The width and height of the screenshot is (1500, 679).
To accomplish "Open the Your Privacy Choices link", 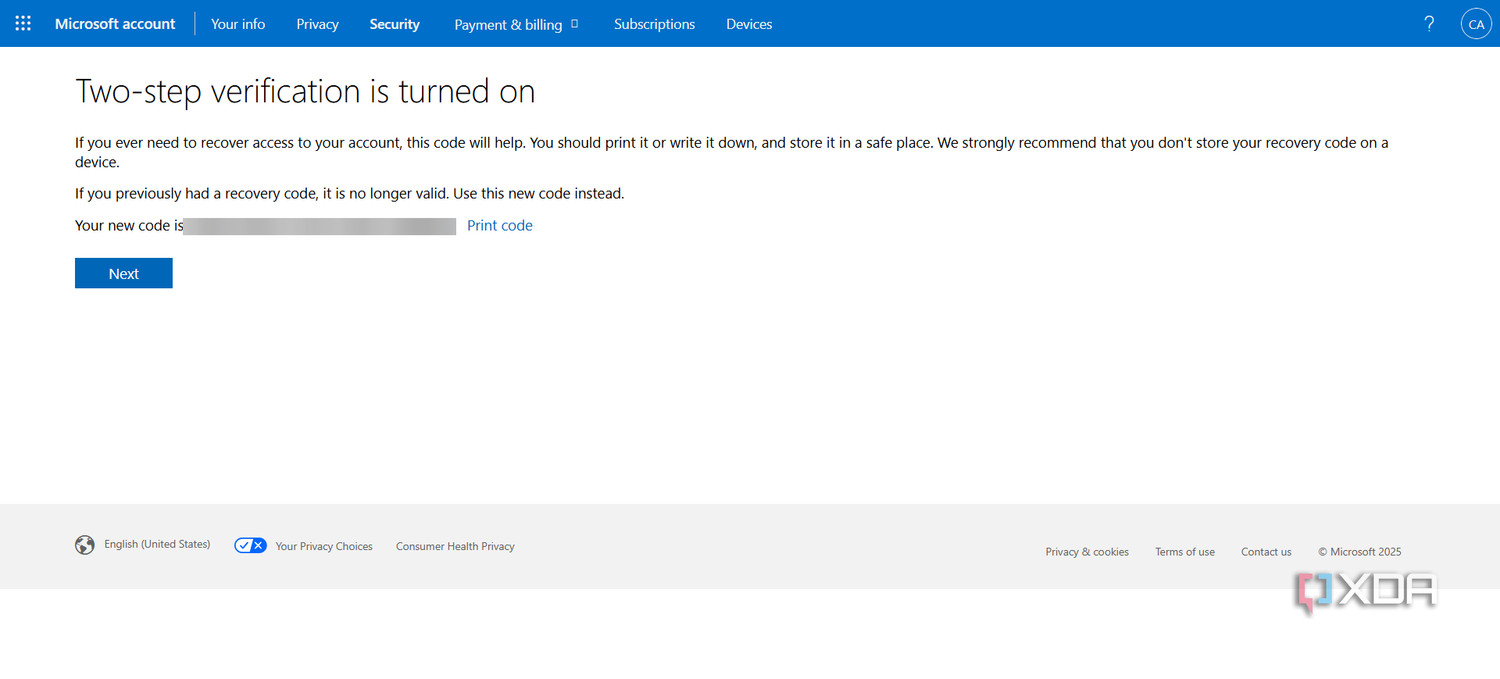I will point(324,546).
